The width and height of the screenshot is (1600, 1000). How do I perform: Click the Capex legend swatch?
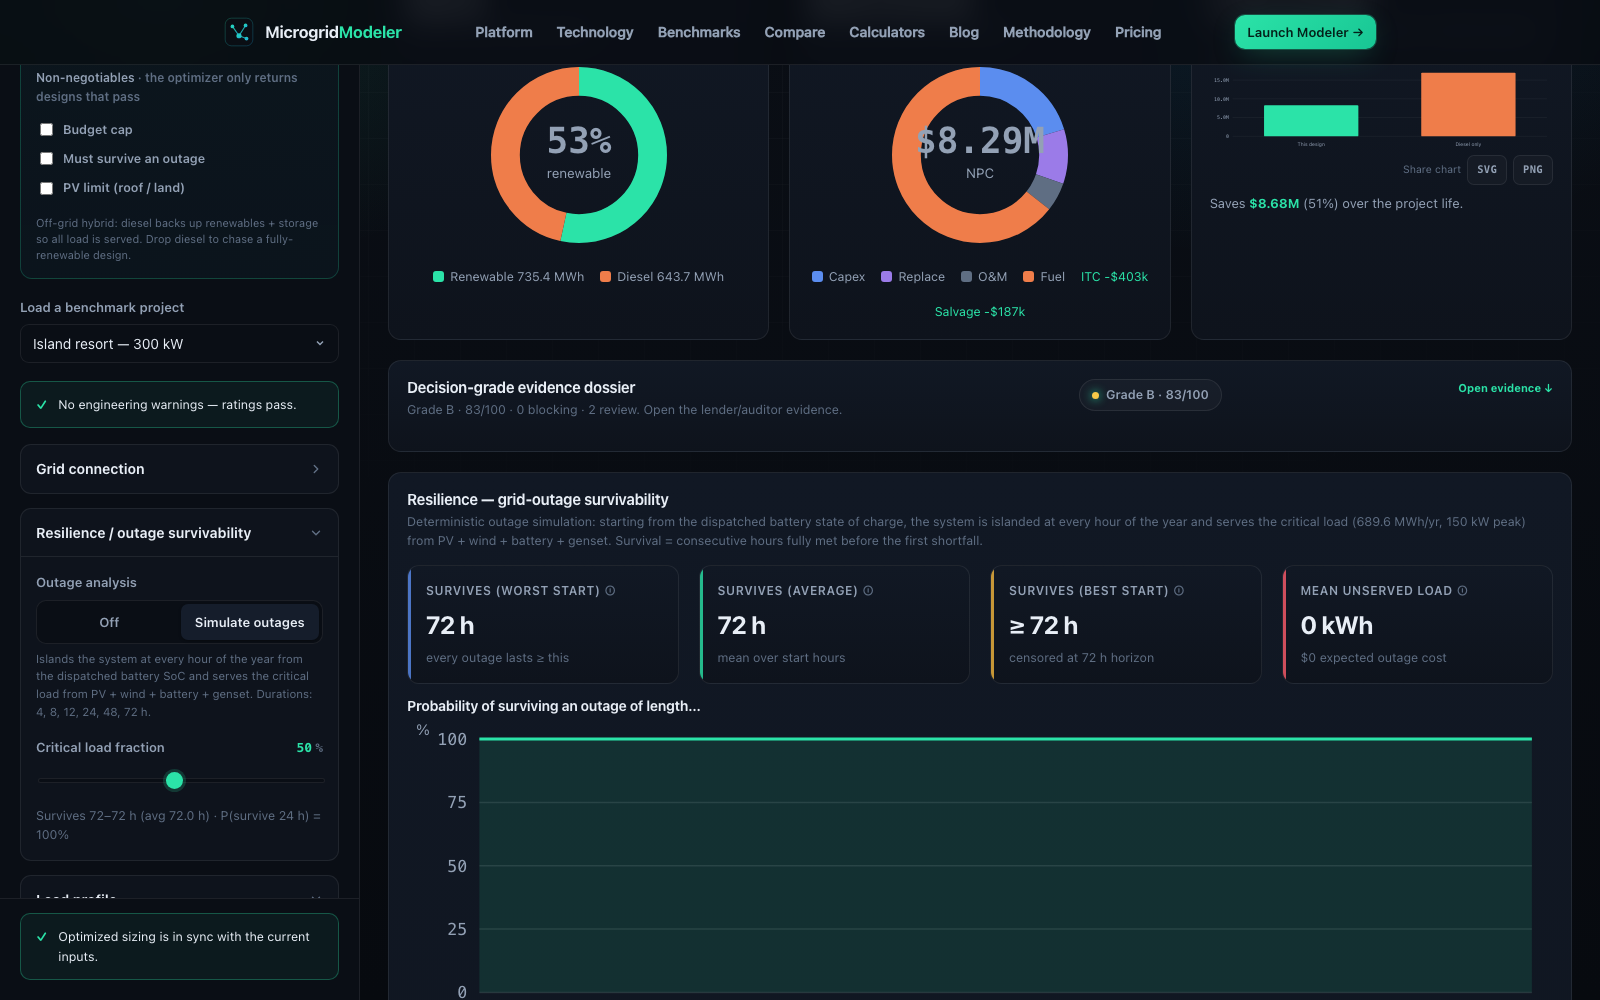click(817, 277)
